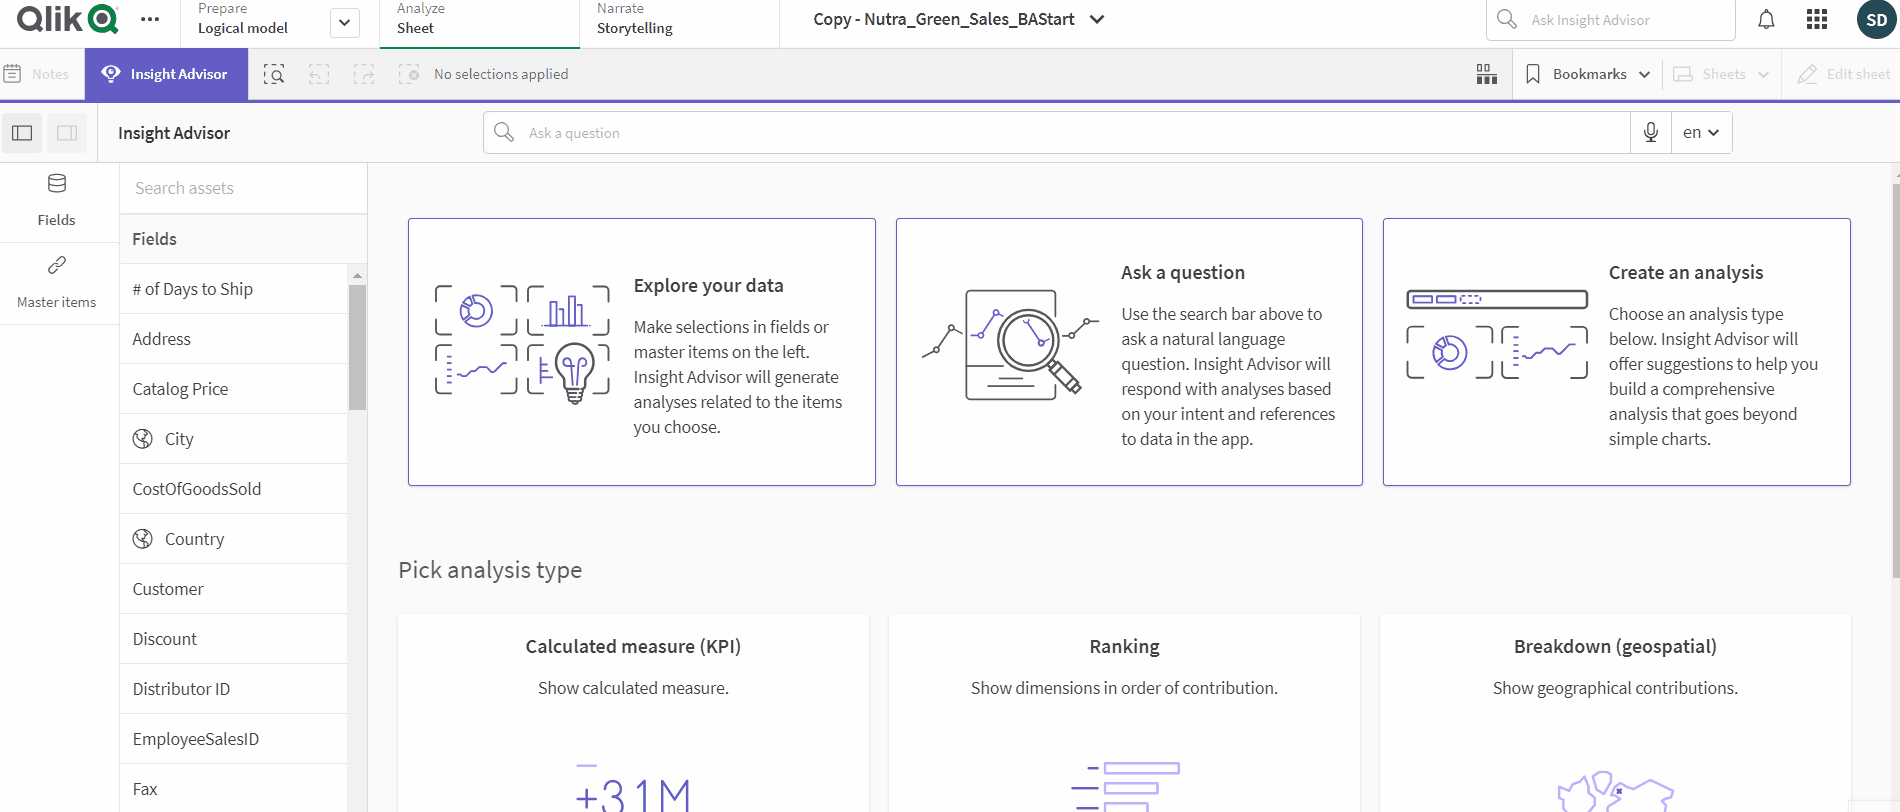Expand the Prepare dropdown arrow
This screenshot has width=1900, height=812.
[344, 22]
